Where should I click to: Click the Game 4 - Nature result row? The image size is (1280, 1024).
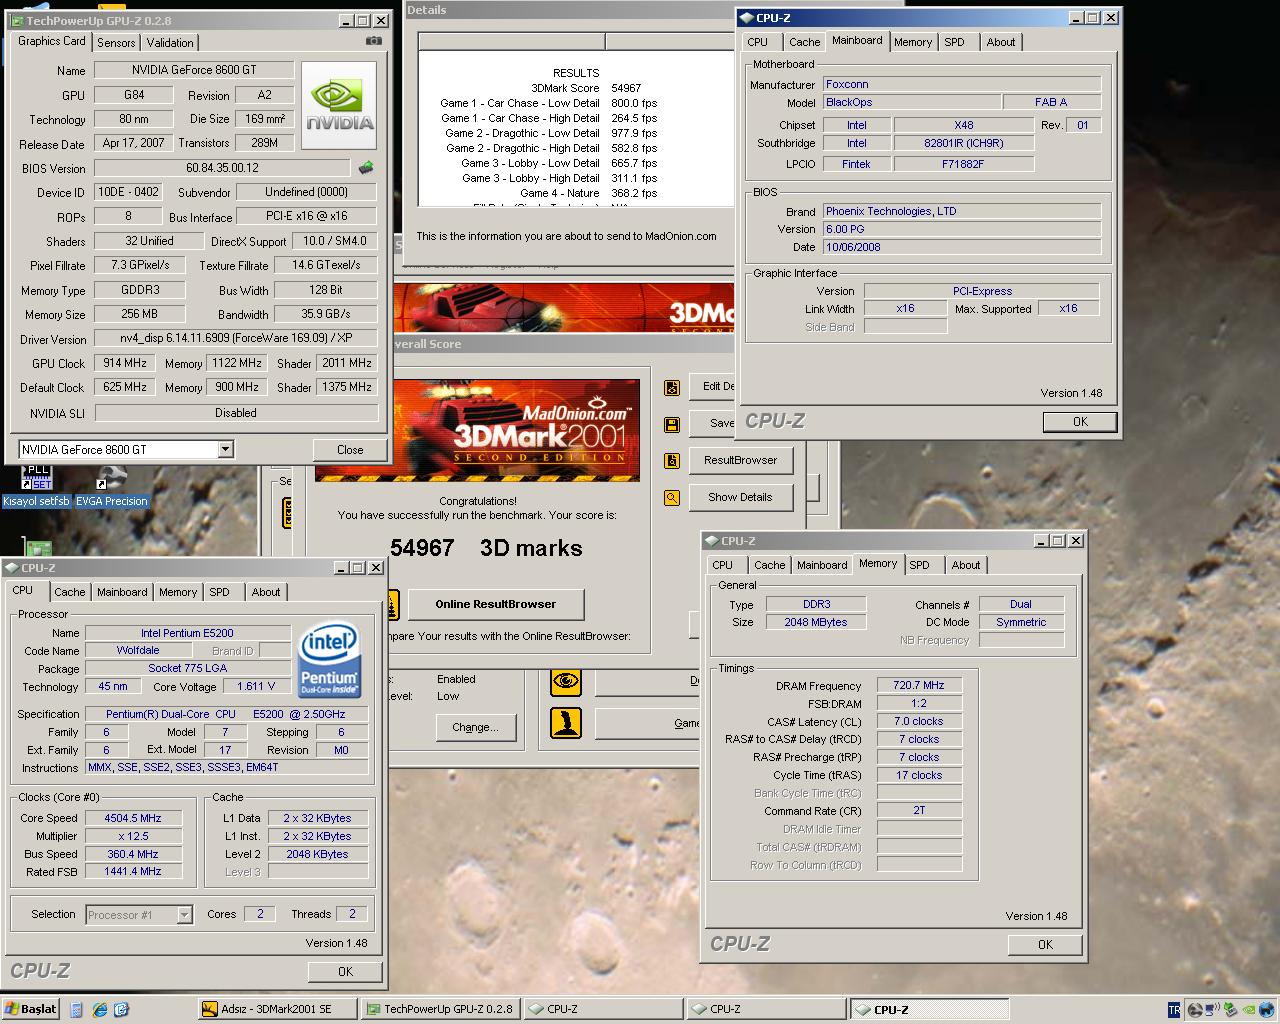pos(588,193)
